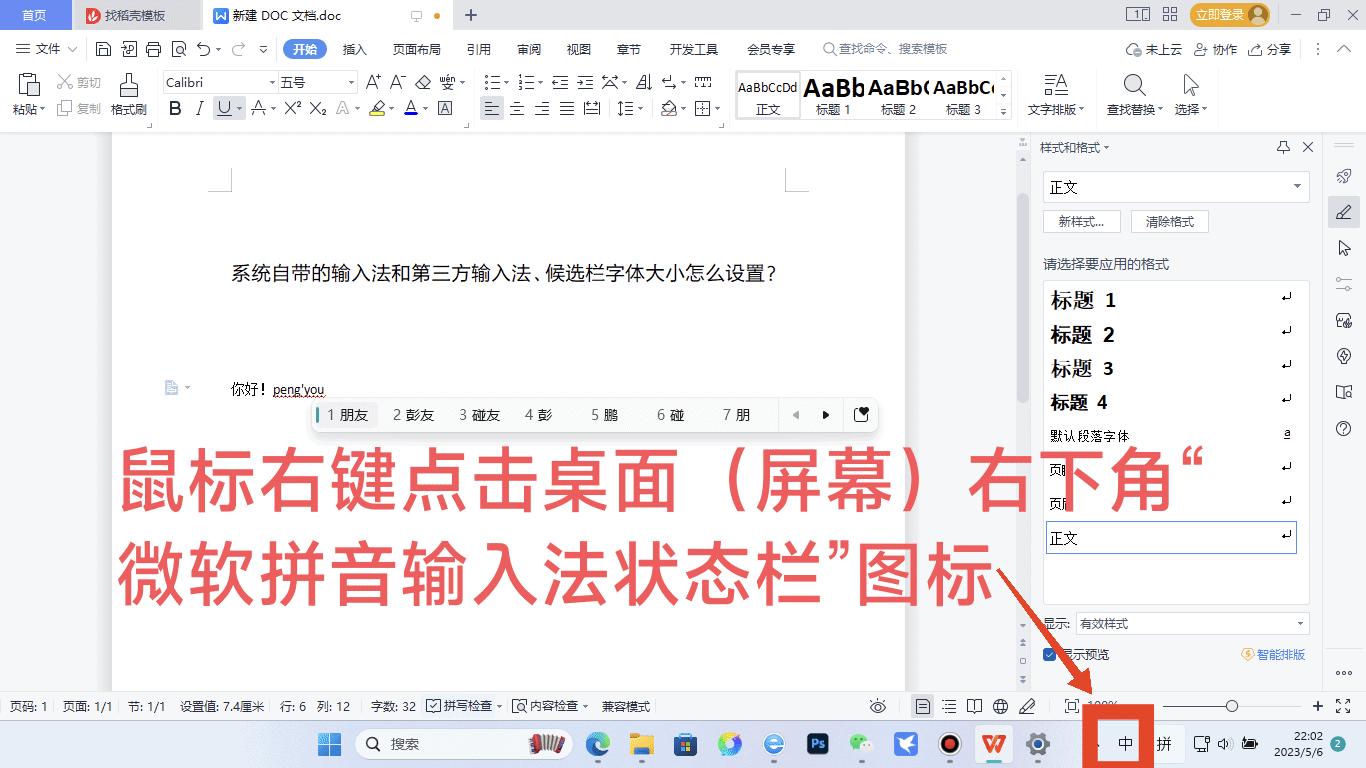Click the print icon on quick access toolbar
Screen dimensions: 1366x768
(153, 48)
